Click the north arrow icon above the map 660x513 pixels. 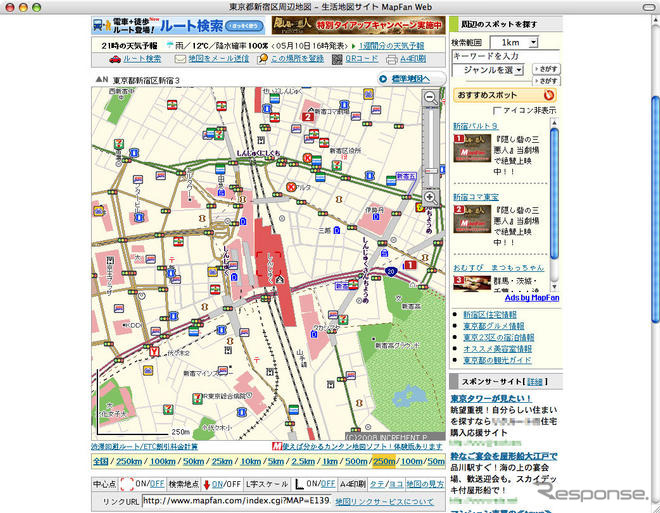coord(102,79)
